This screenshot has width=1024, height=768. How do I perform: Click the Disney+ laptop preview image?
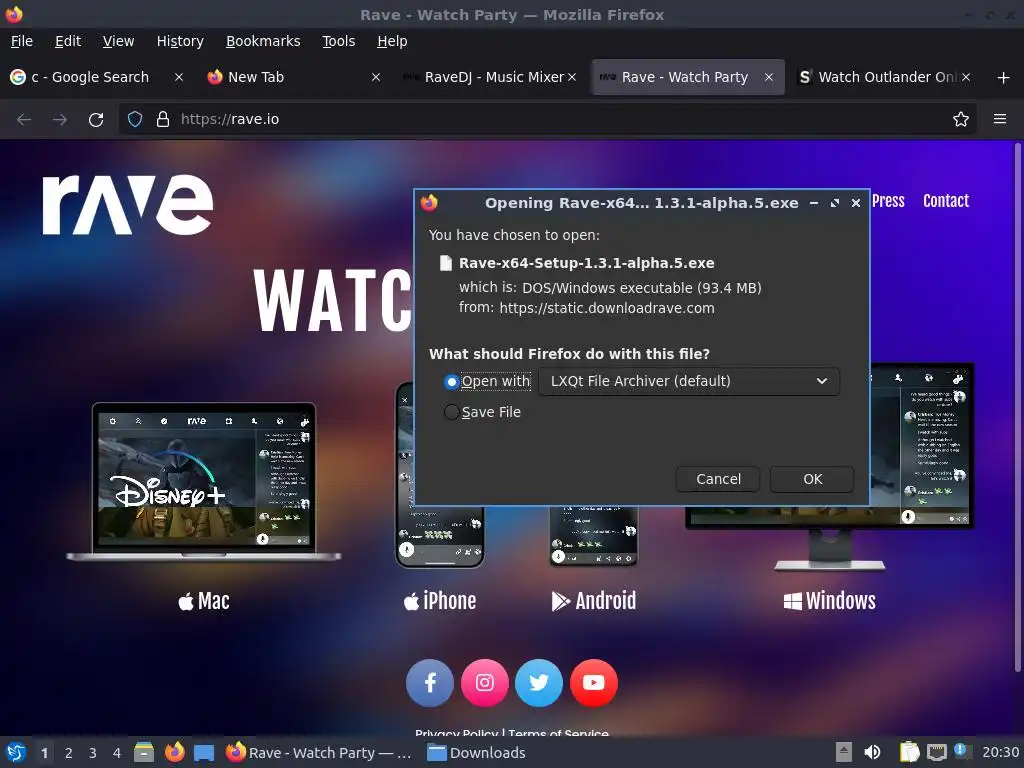point(204,481)
